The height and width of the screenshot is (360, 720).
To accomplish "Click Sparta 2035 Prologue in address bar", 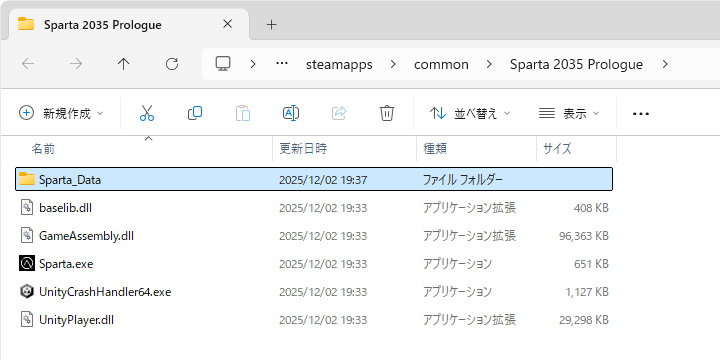I will [x=576, y=64].
